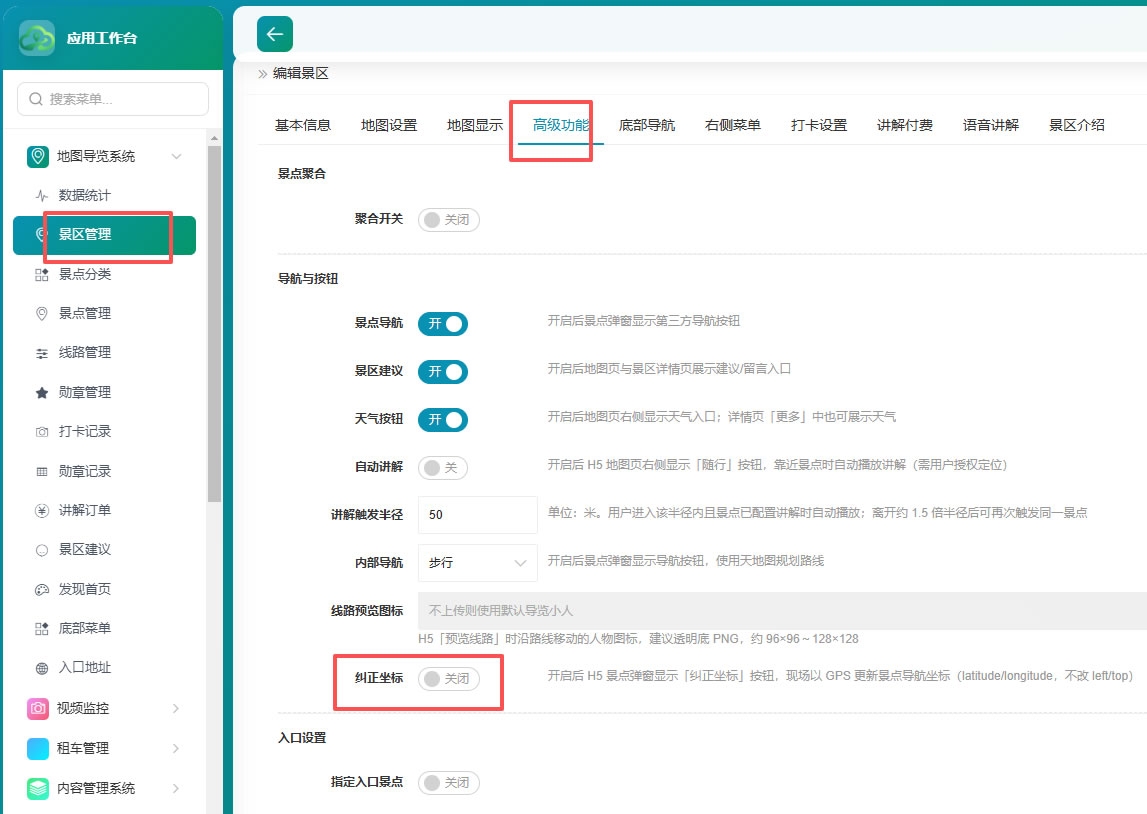Click the 入口地址 globe icon
The height and width of the screenshot is (814, 1147).
click(x=42, y=668)
